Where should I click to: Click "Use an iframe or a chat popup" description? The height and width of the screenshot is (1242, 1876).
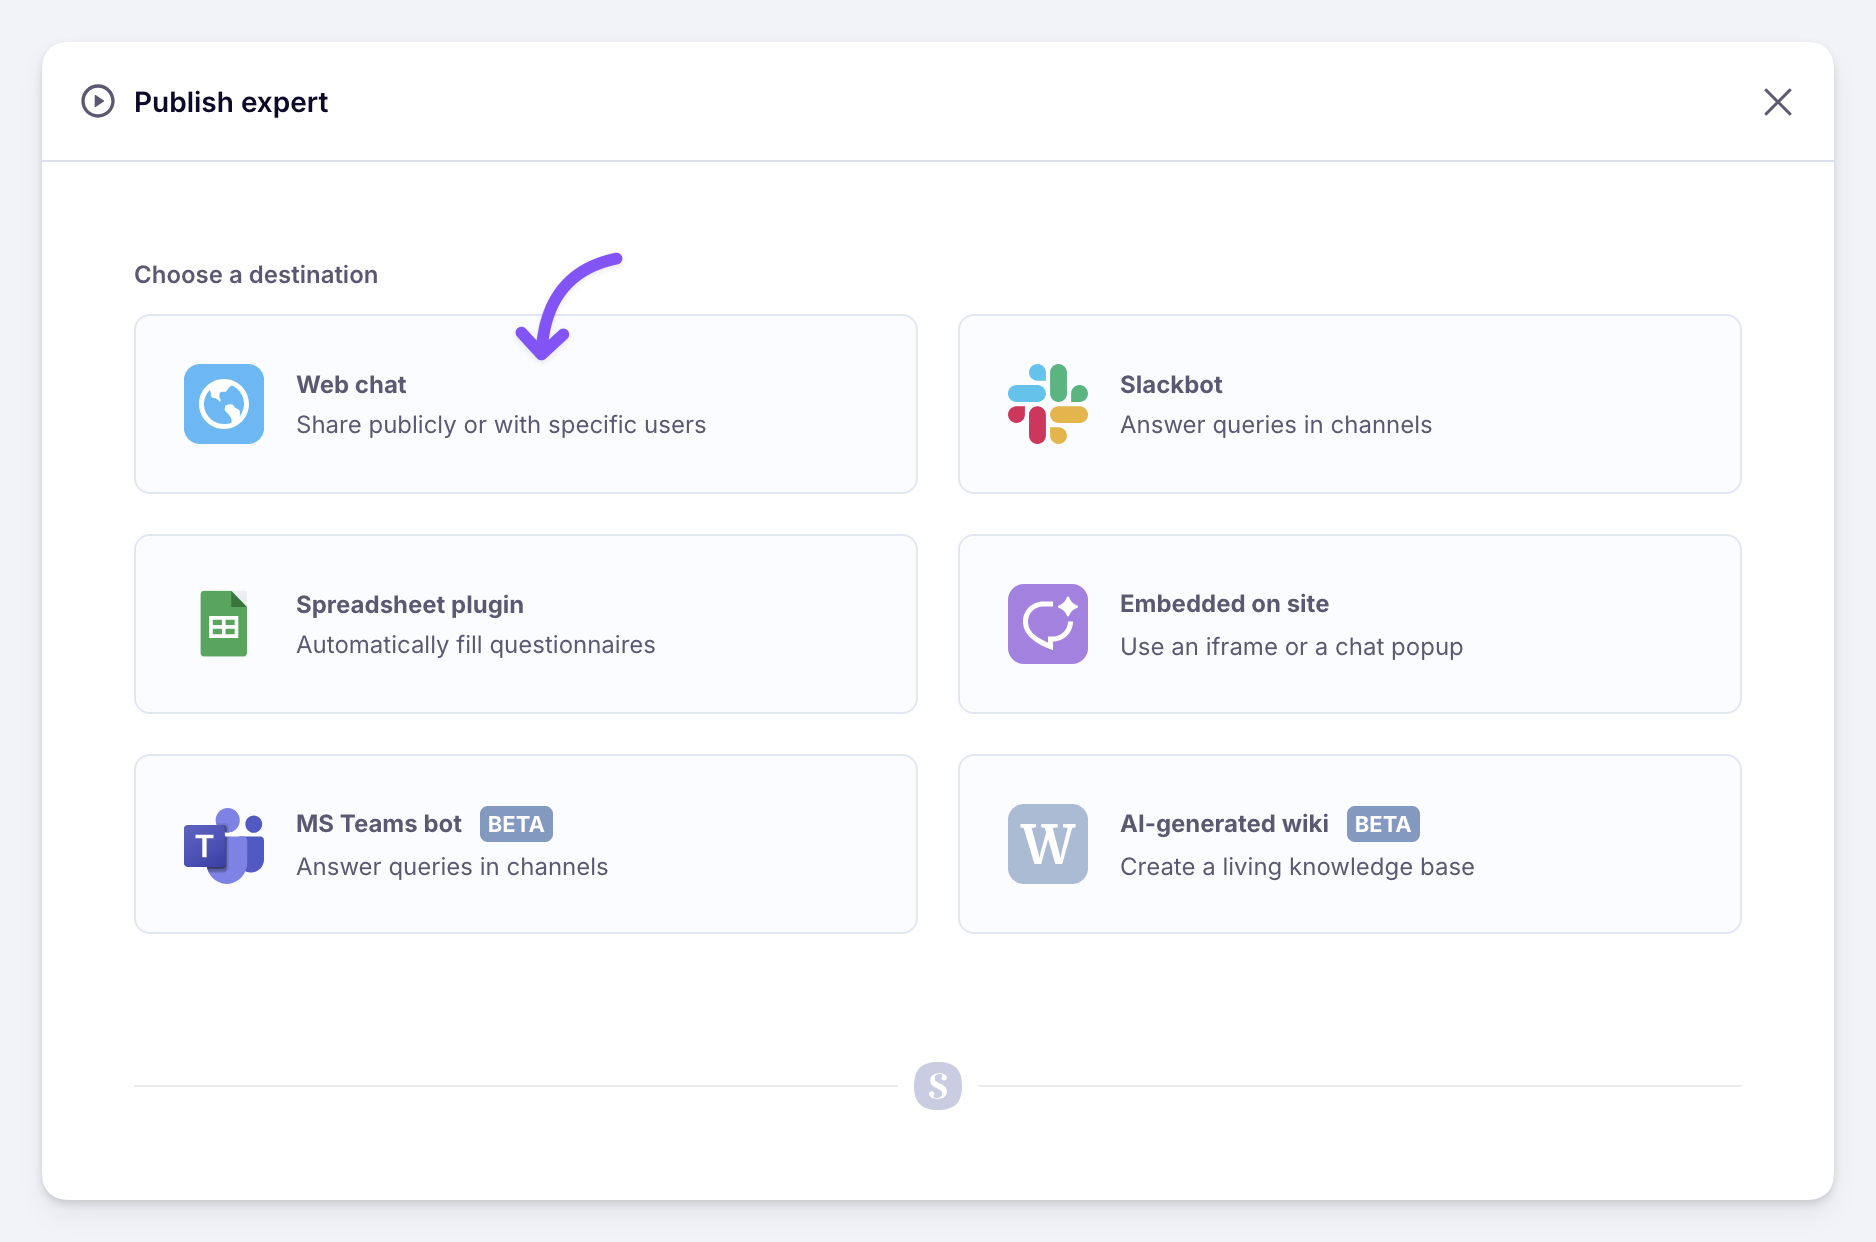(1291, 647)
